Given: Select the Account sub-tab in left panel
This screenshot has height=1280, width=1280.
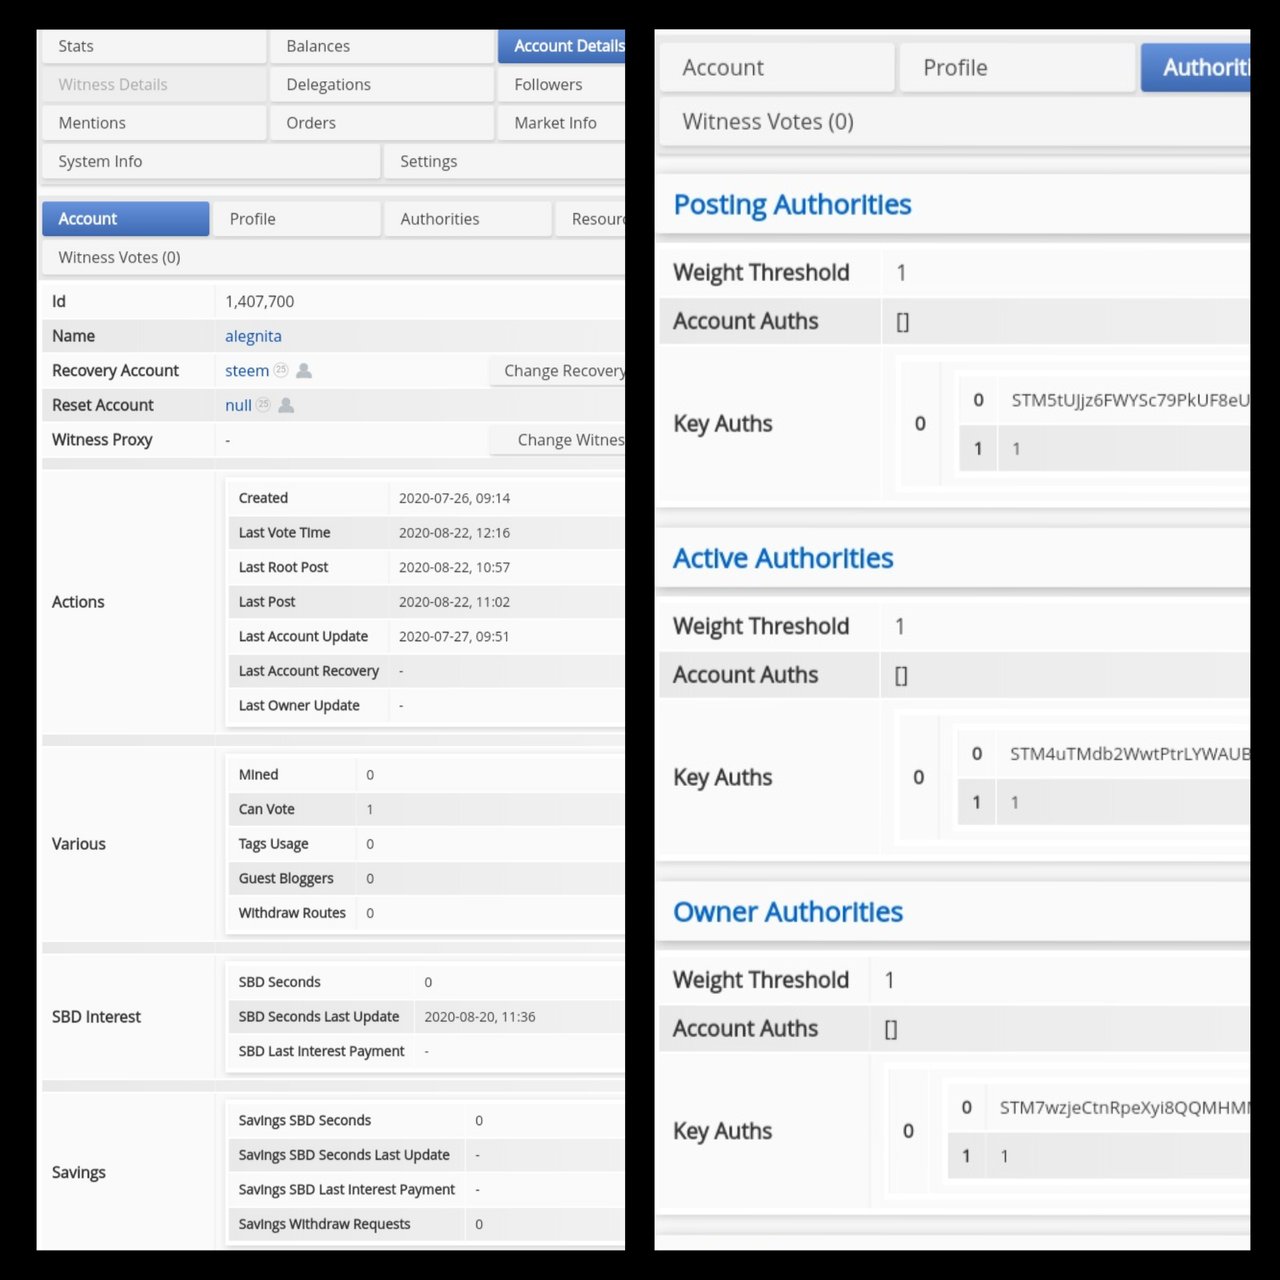Looking at the screenshot, I should [x=126, y=219].
